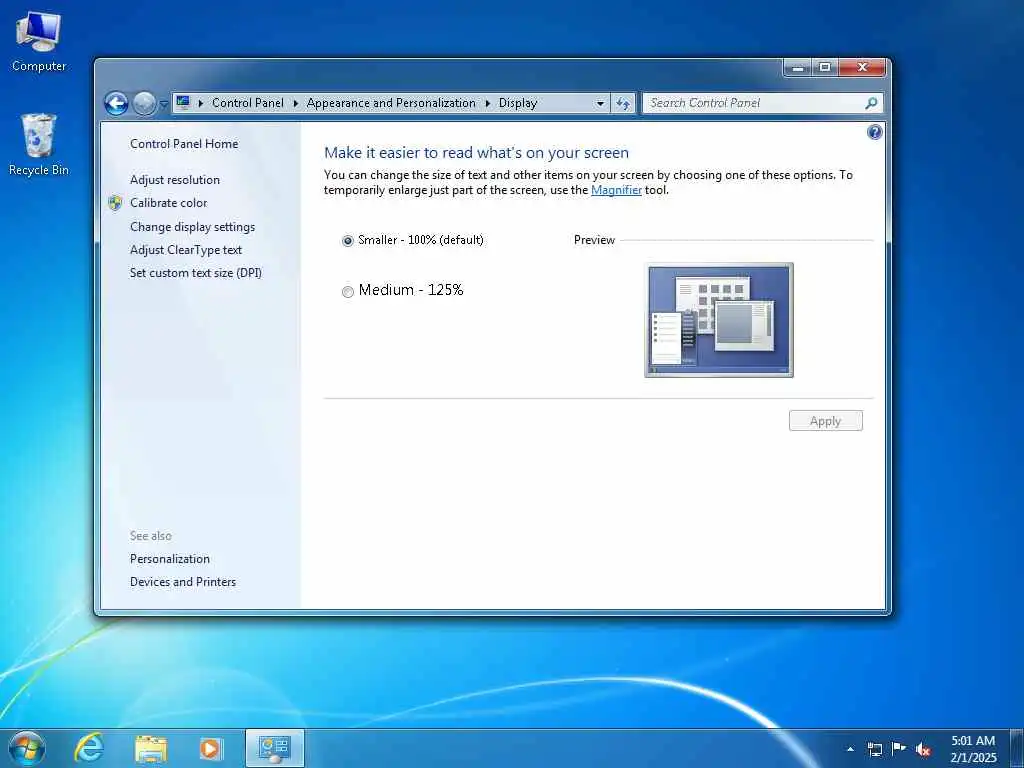Select Control Panel in the breadcrumb

248,103
